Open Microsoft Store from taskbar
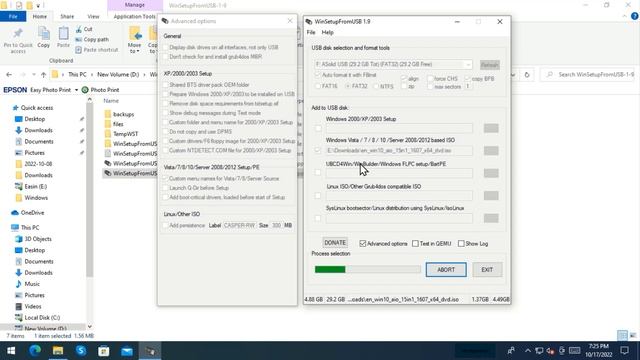Viewport: 640px width, 360px height. tap(104, 351)
